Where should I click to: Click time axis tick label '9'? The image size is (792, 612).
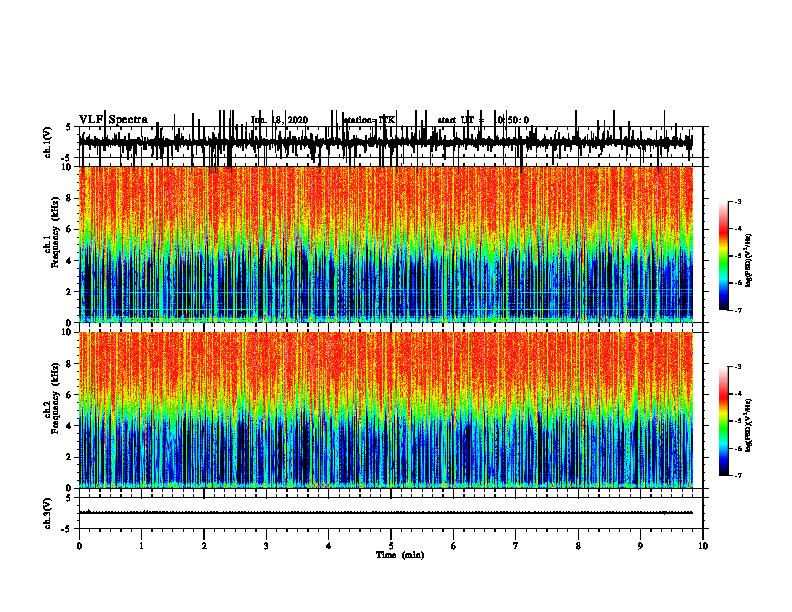[x=640, y=546]
